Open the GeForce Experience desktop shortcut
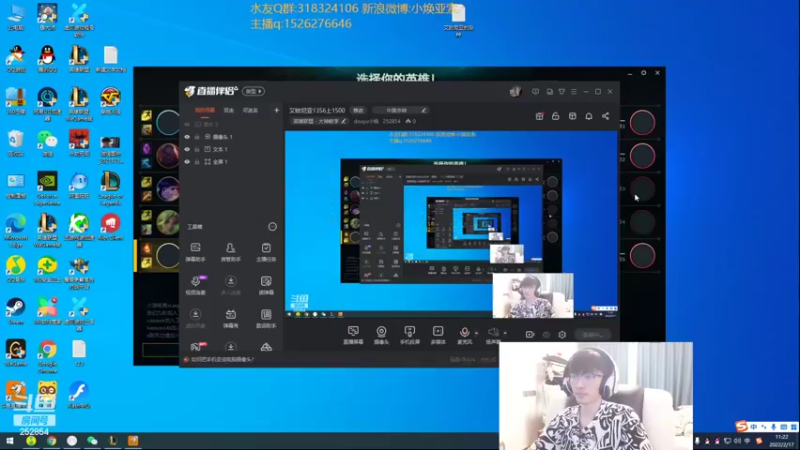The height and width of the screenshot is (450, 800). [x=47, y=188]
